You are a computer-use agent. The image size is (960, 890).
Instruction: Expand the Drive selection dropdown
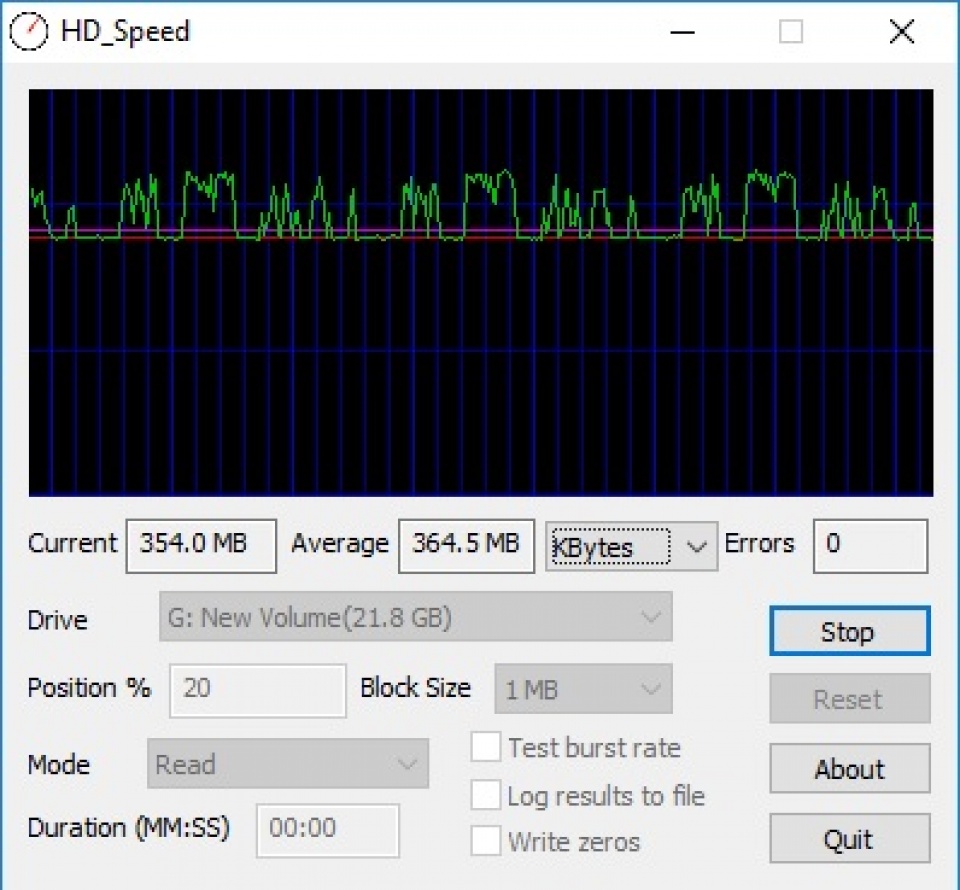click(x=415, y=617)
